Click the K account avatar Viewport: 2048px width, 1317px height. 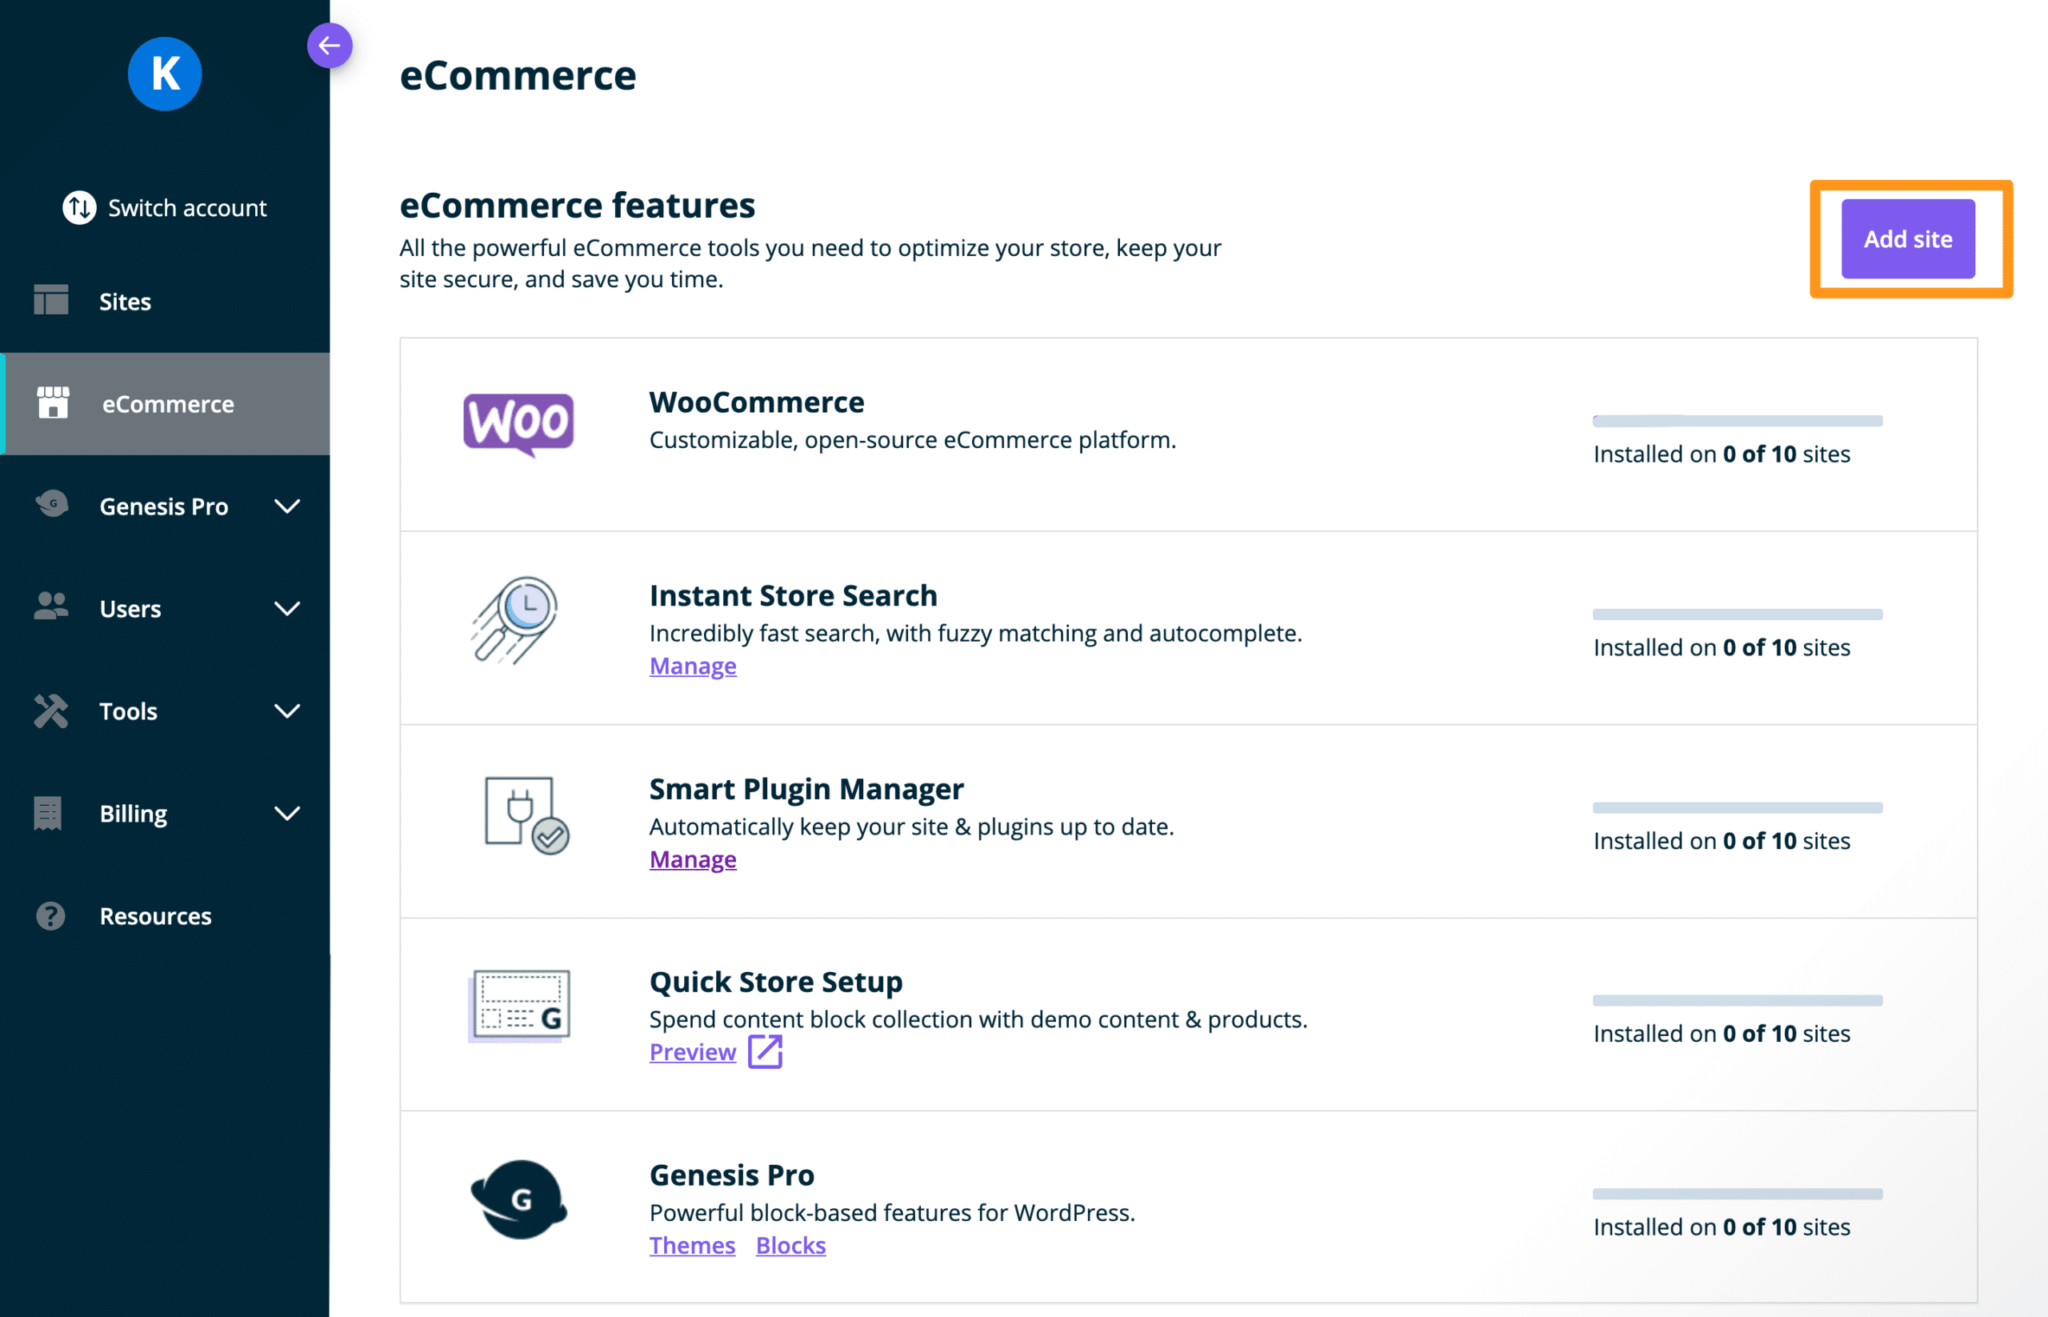pyautogui.click(x=164, y=73)
